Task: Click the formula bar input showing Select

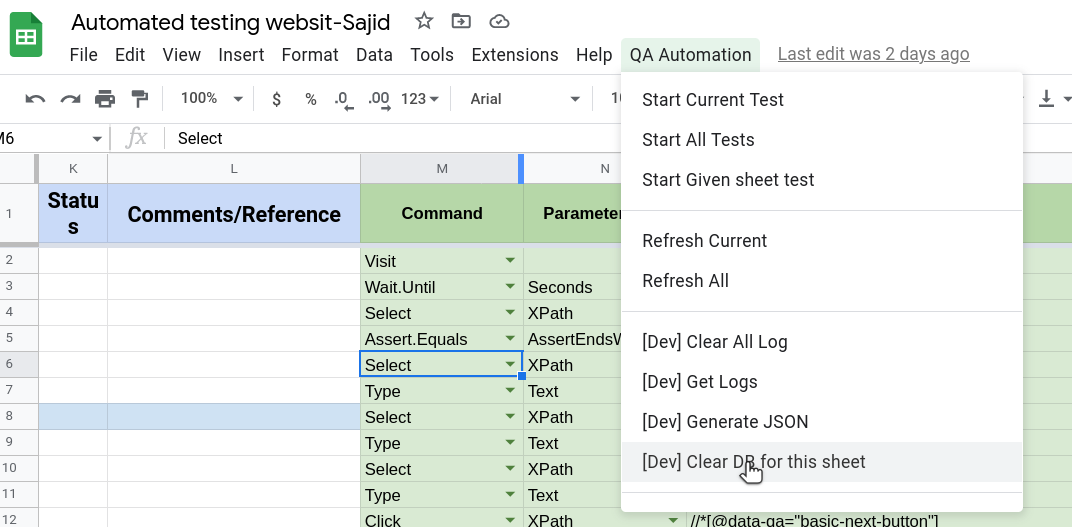Action: tap(400, 138)
